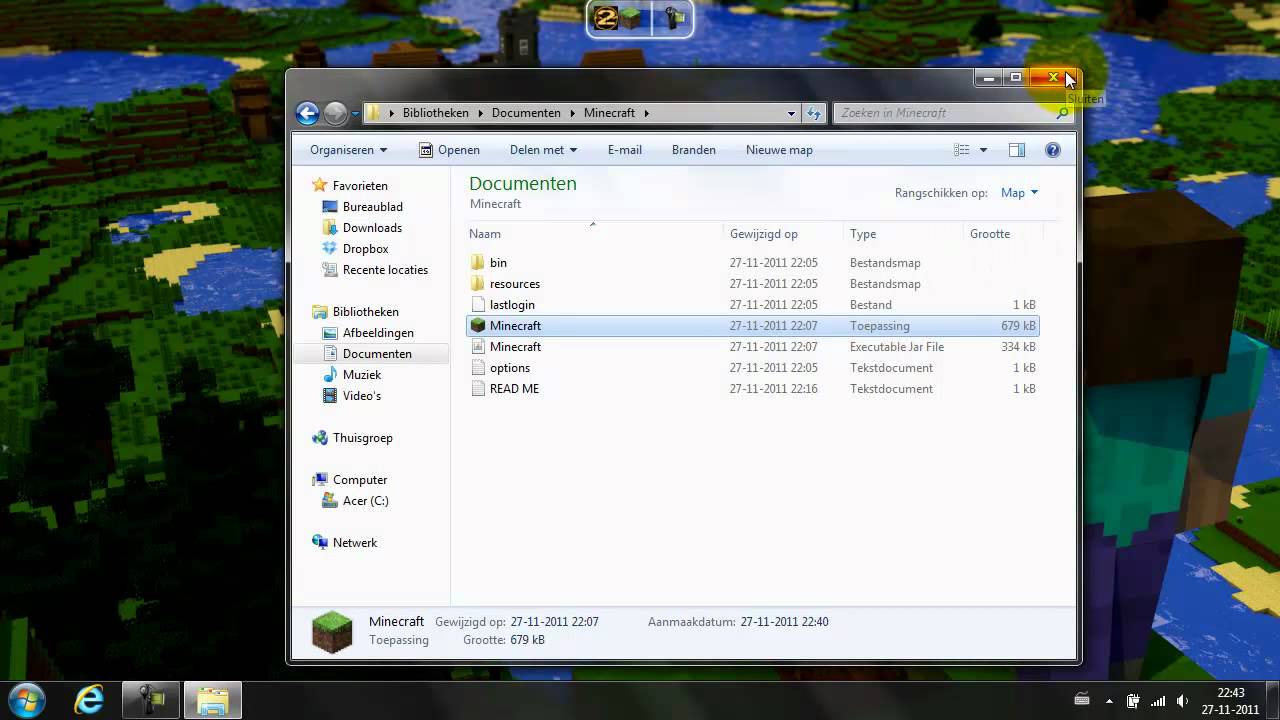Sort by 'Gewijzigd op' column header
This screenshot has height=720, width=1280.
783,234
